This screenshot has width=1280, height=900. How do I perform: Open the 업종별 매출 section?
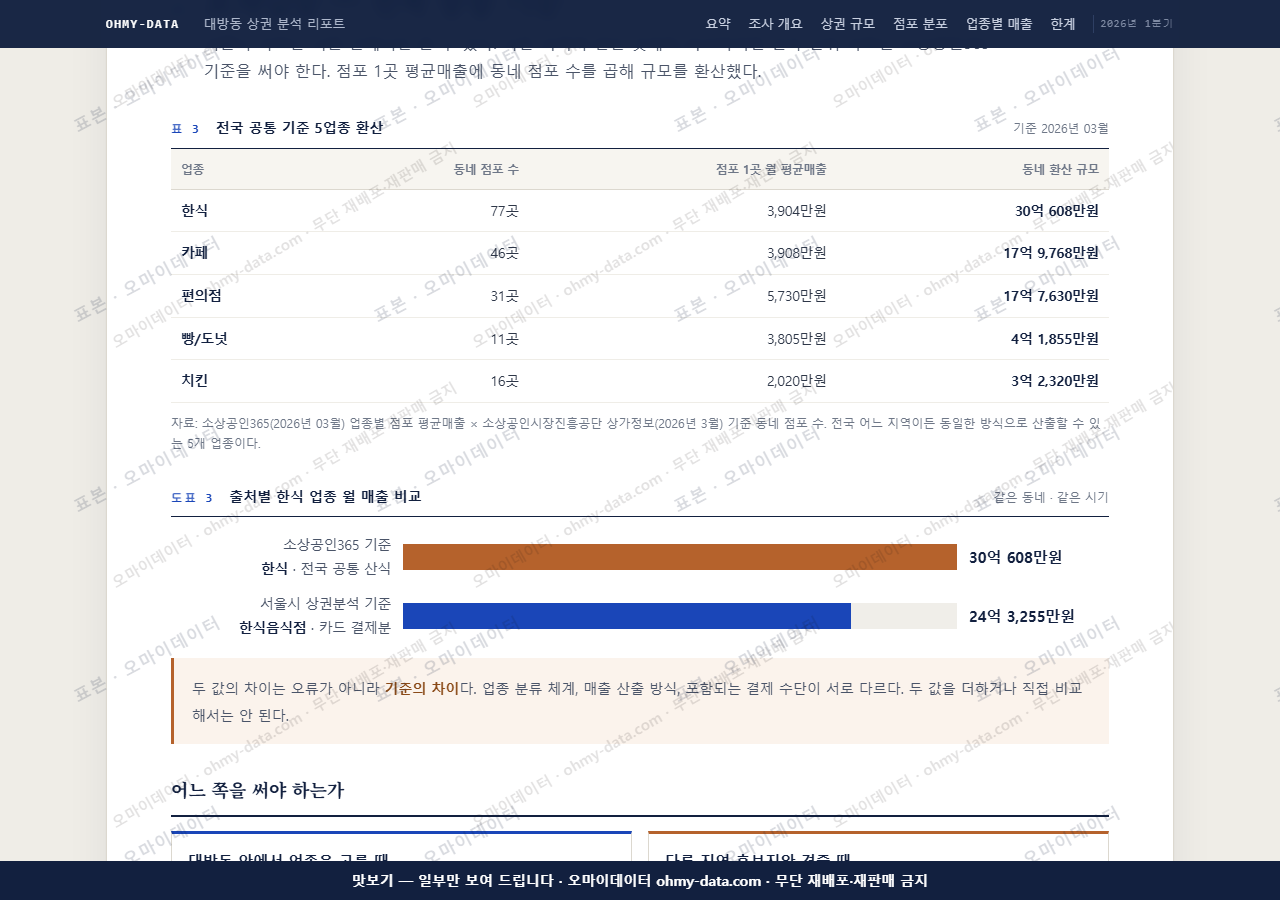coord(999,24)
